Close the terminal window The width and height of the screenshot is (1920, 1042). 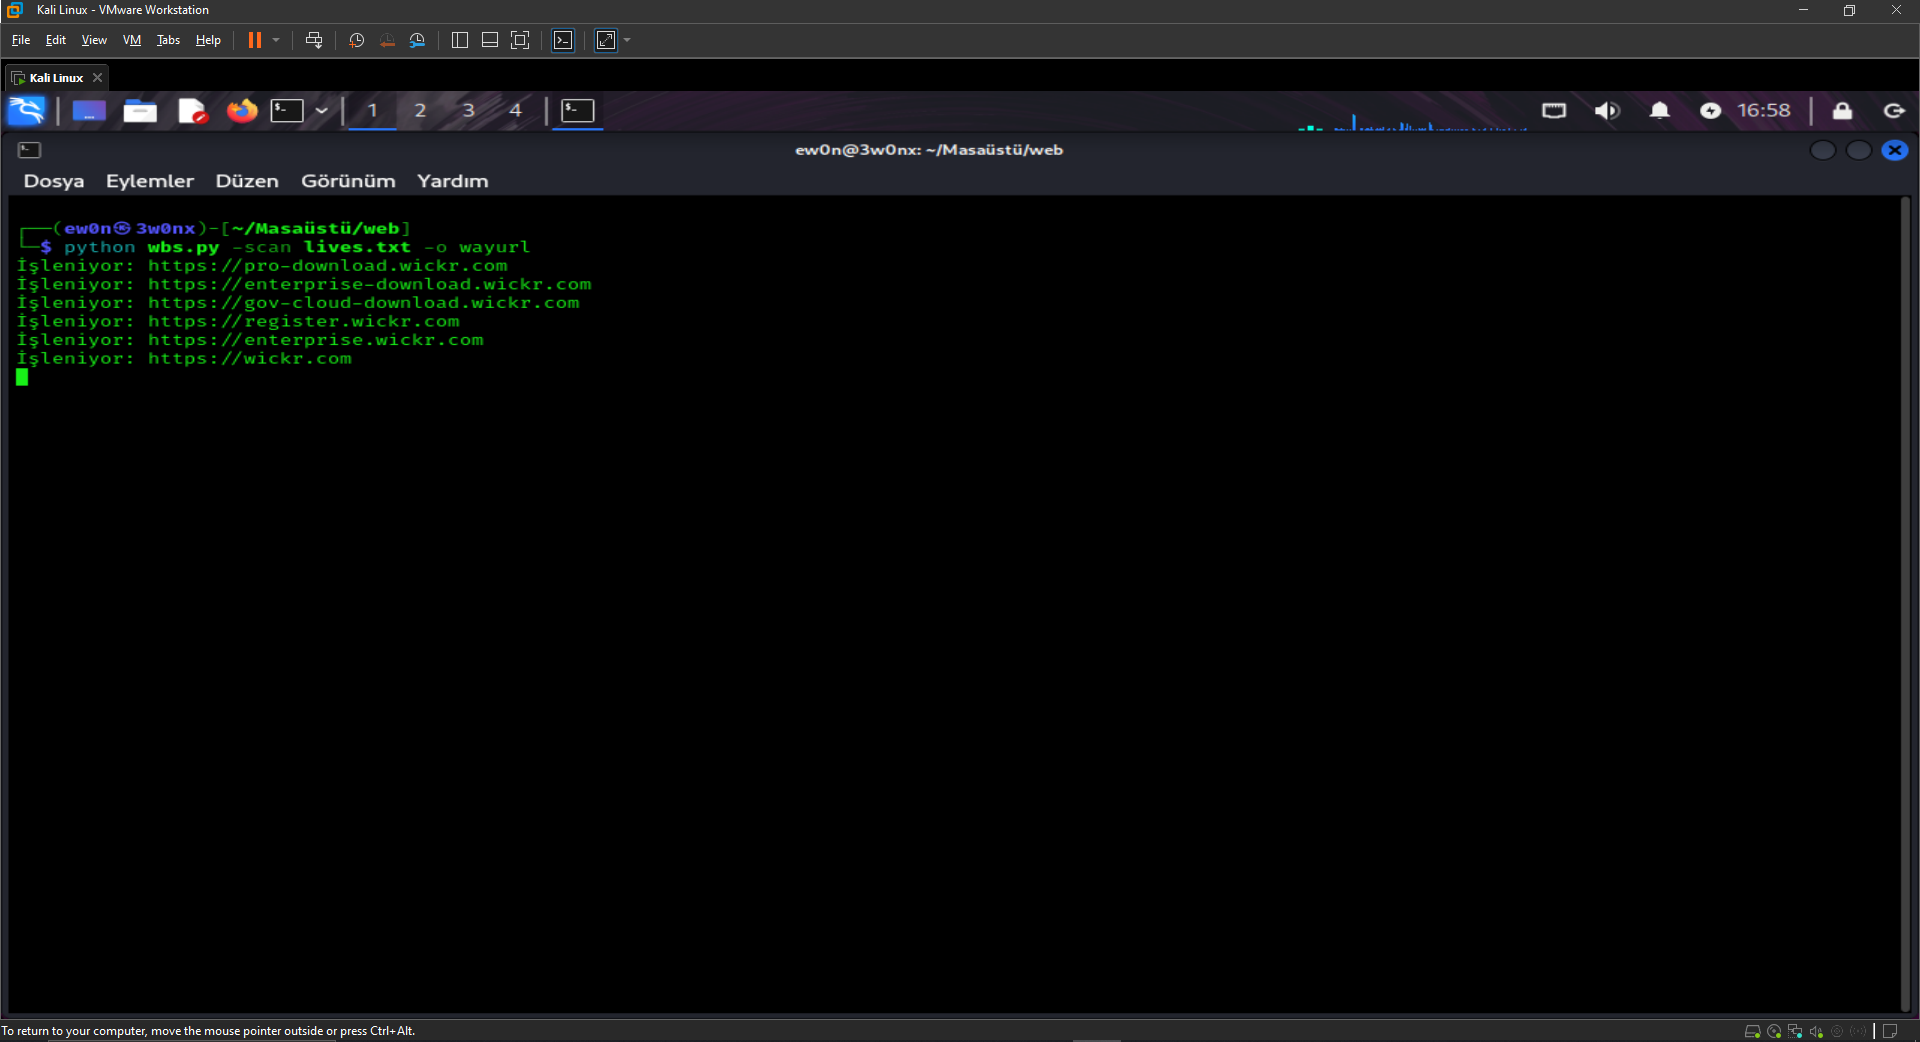(x=1895, y=150)
